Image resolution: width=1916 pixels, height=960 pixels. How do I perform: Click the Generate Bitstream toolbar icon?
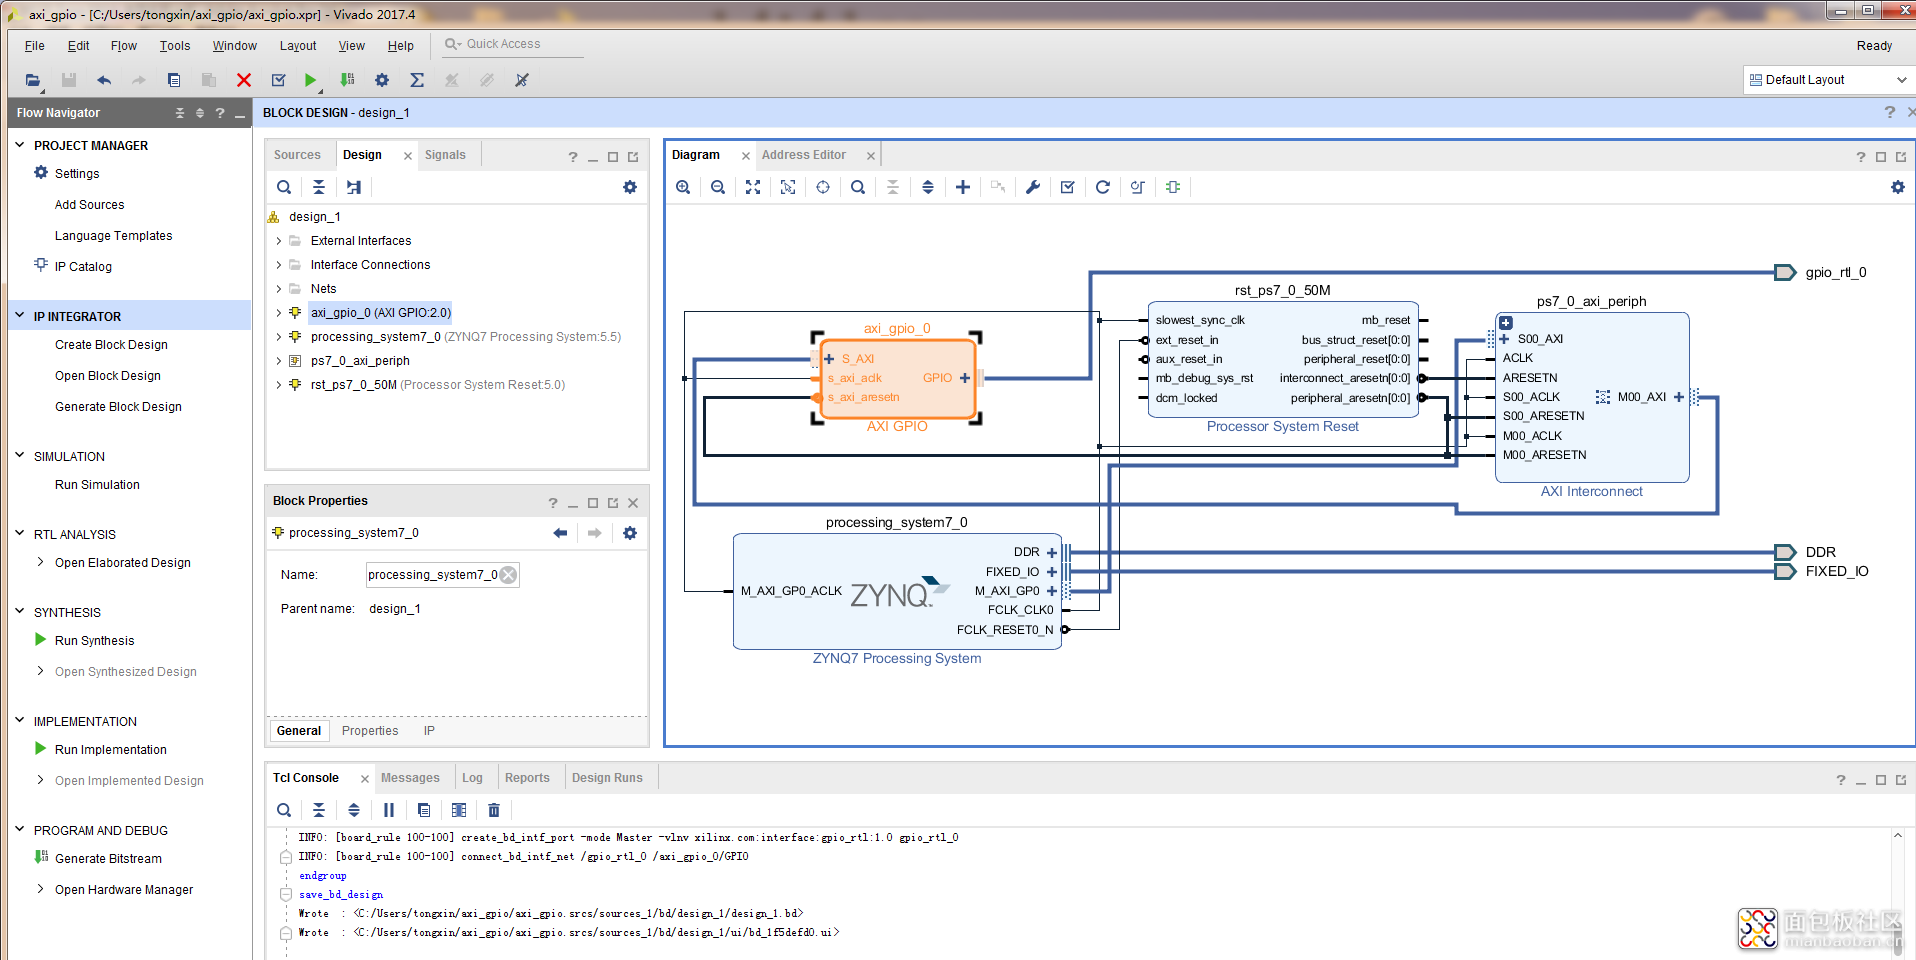347,80
